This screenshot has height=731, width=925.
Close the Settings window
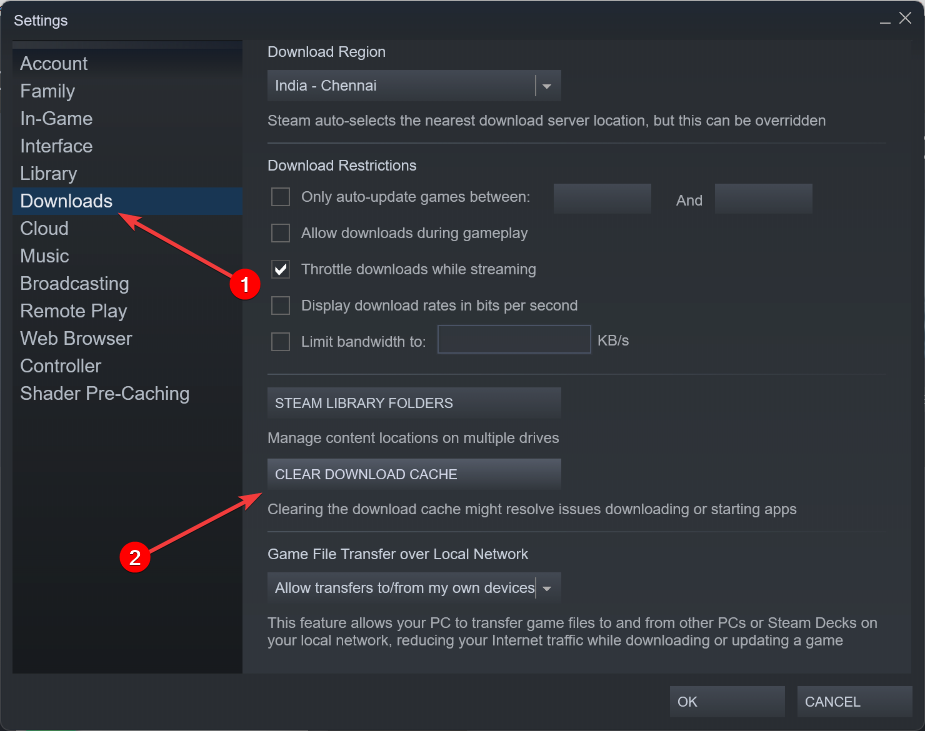905,19
